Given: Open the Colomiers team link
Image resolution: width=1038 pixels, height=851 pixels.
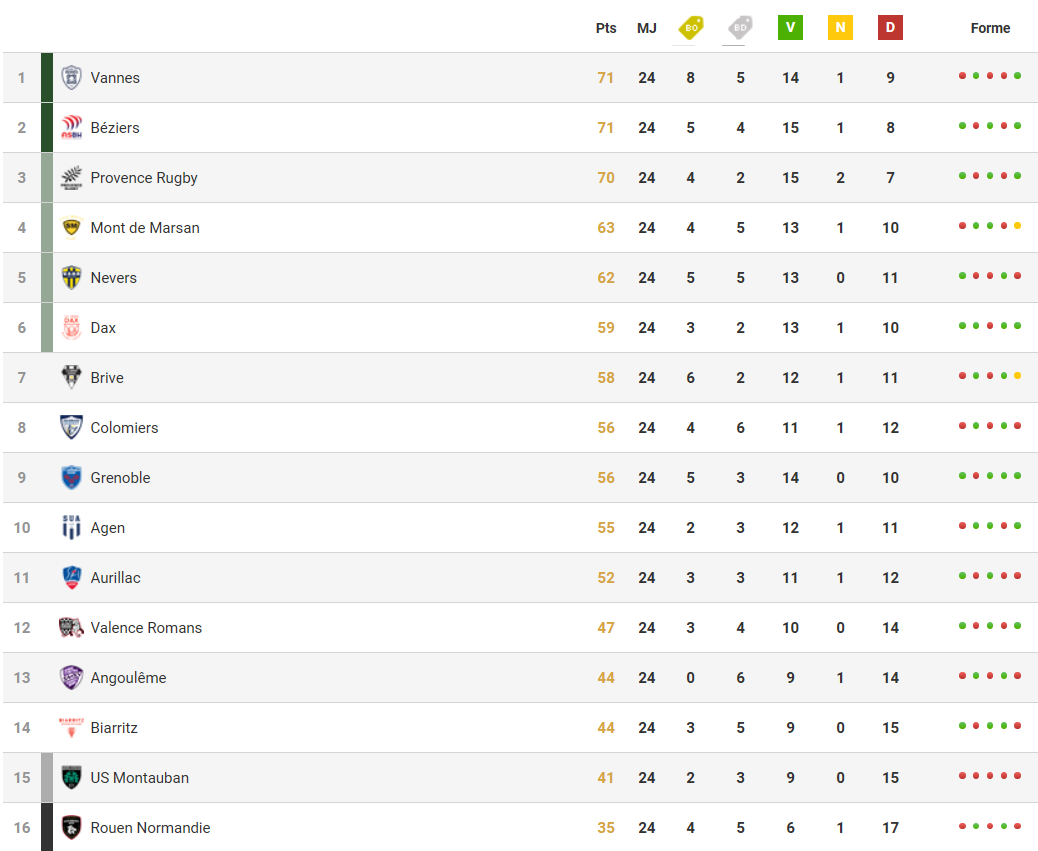Looking at the screenshot, I should pos(124,427).
